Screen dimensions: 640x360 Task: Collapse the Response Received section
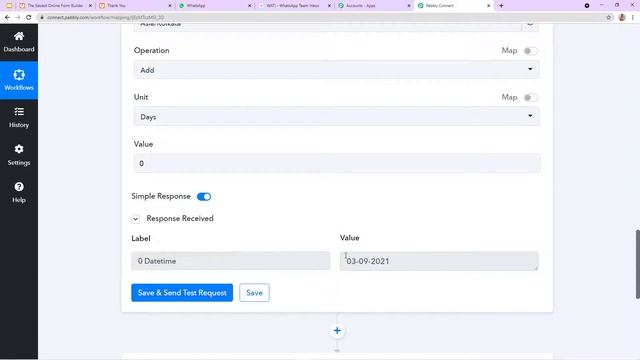(136, 219)
